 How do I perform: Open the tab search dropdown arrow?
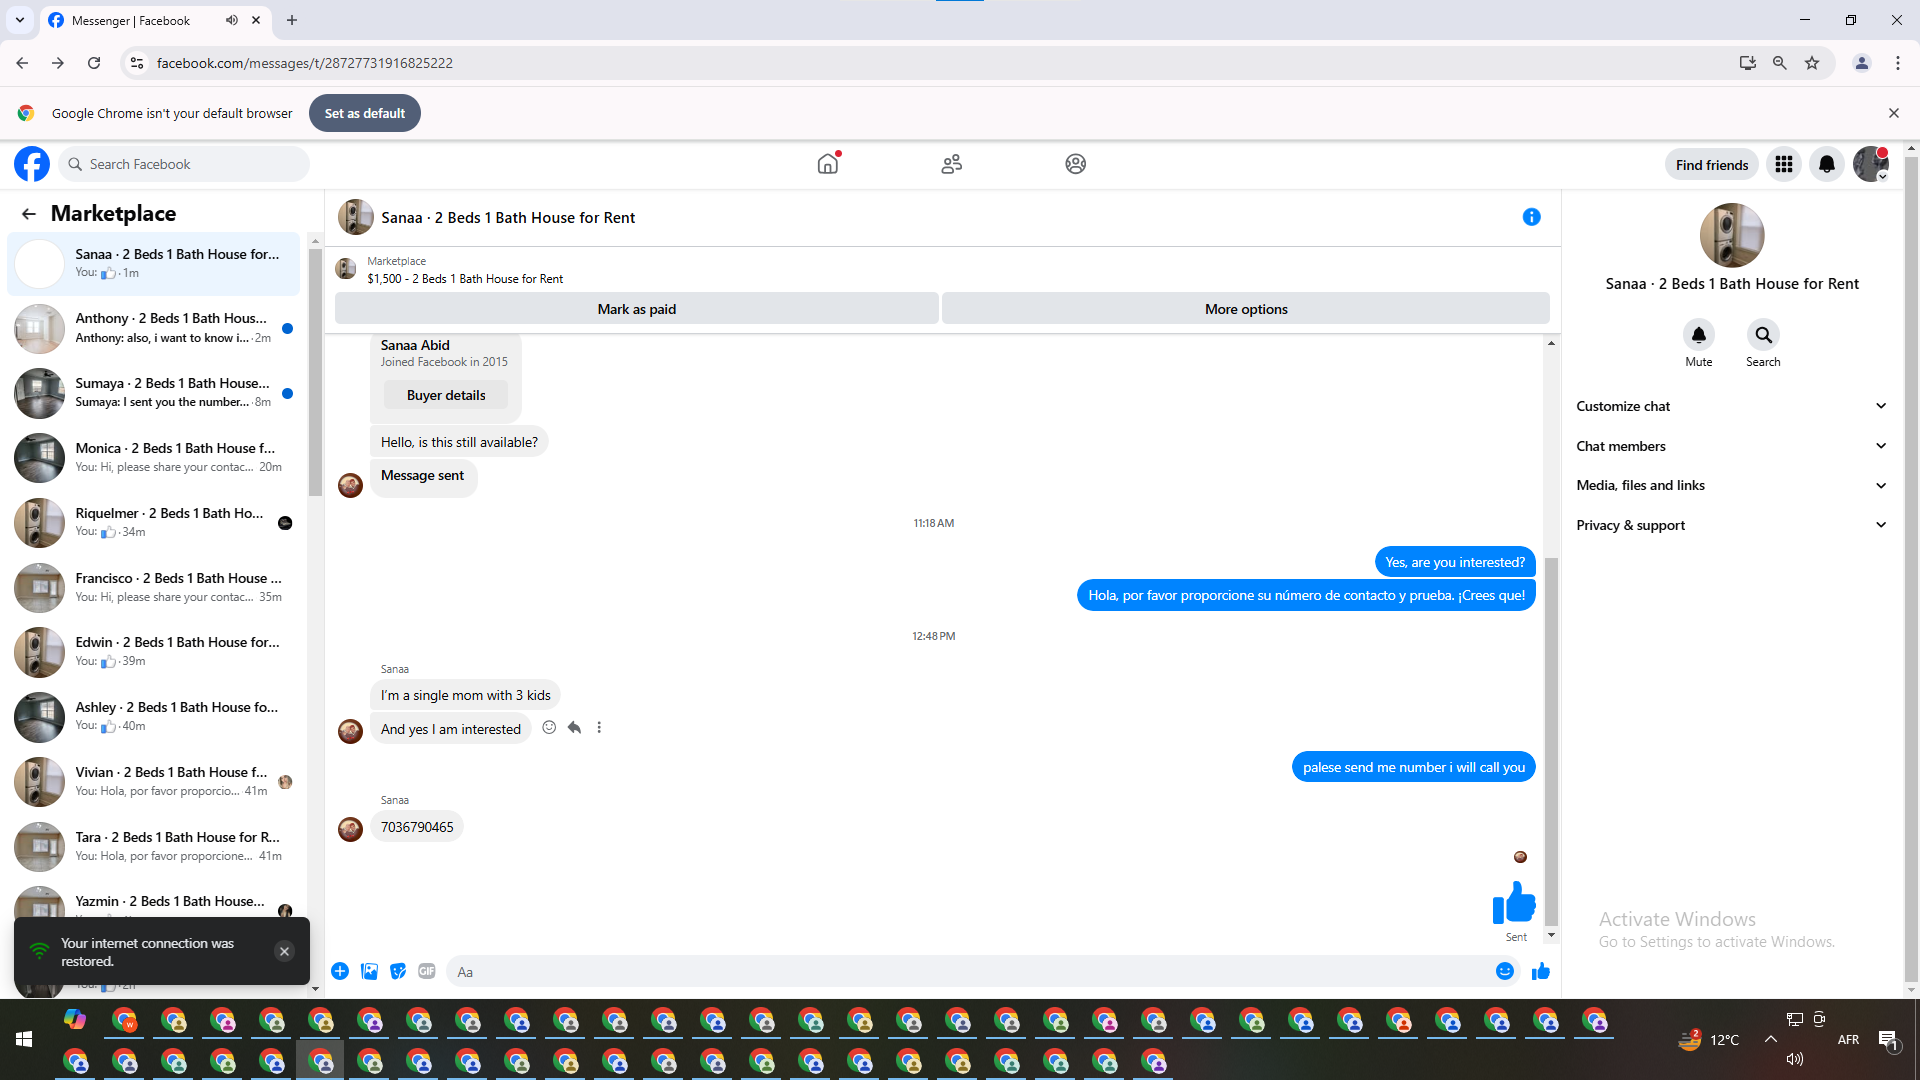pyautogui.click(x=20, y=20)
